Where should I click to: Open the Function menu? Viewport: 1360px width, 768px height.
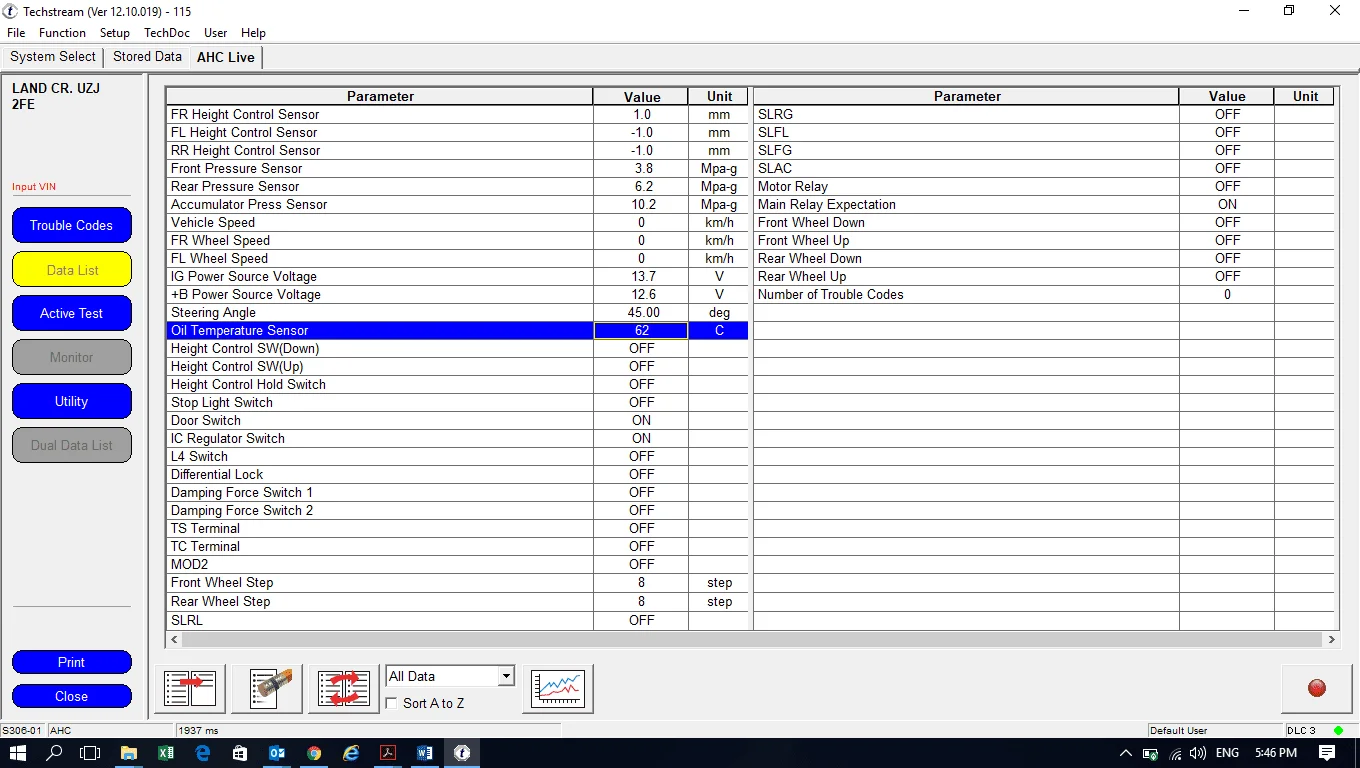pyautogui.click(x=62, y=33)
